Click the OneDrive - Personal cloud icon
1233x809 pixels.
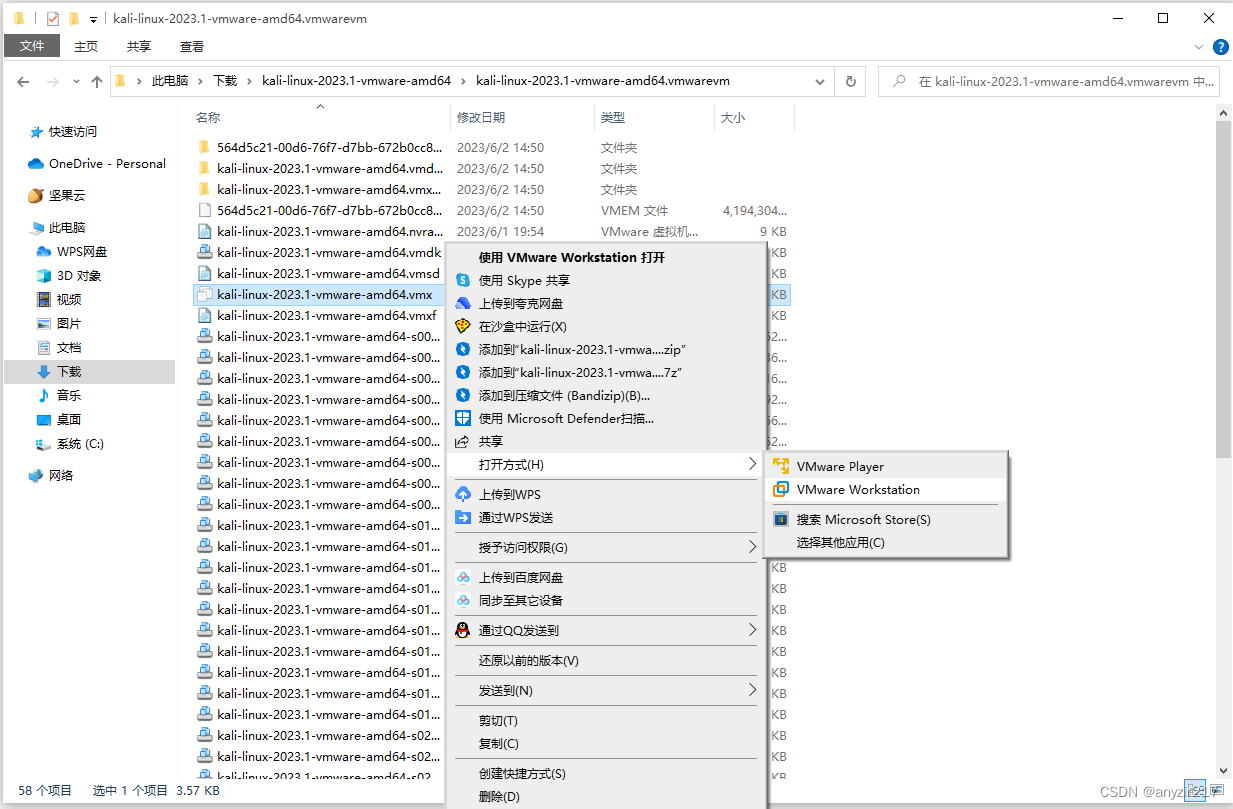[36, 164]
